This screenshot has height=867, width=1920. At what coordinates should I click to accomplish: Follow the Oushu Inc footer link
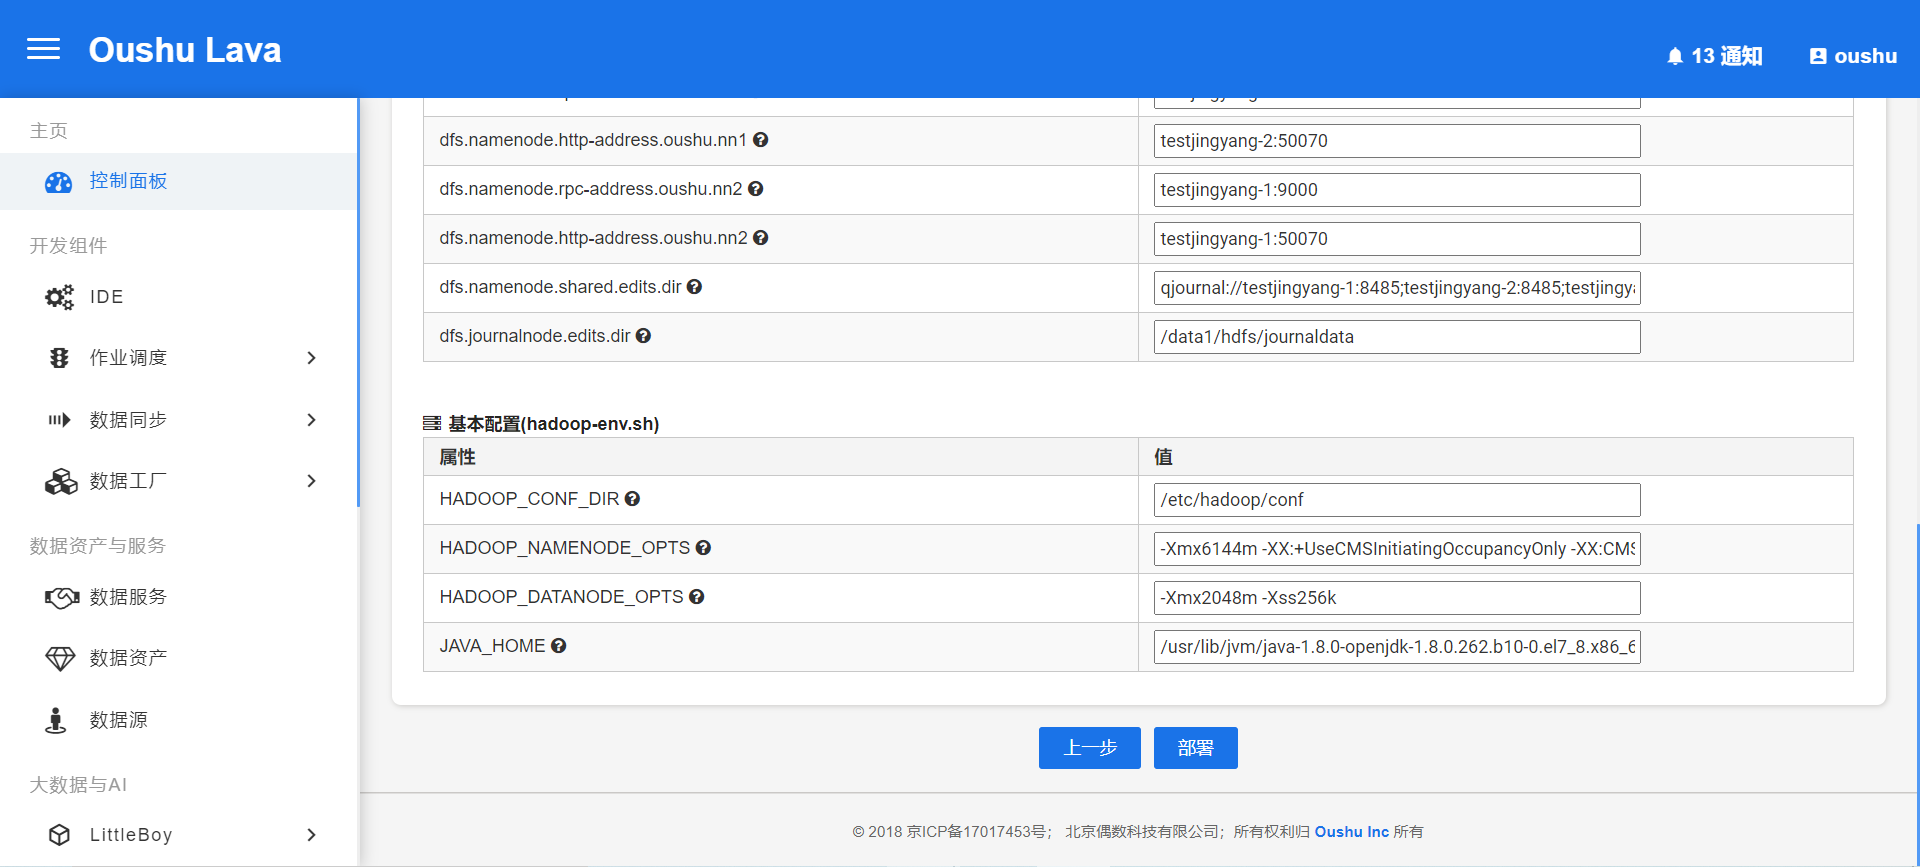[x=1351, y=832]
